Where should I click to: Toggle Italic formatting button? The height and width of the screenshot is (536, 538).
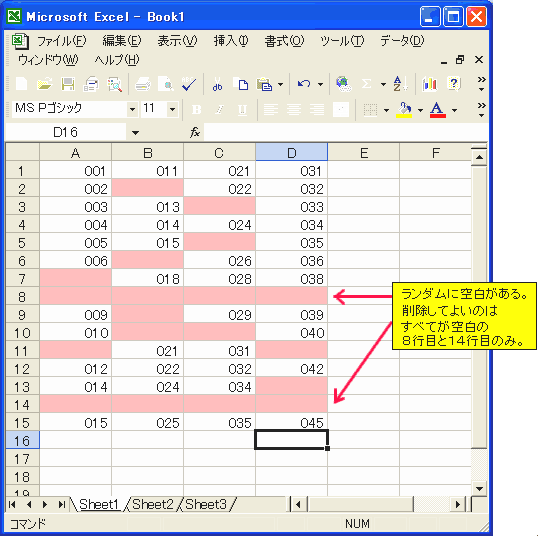click(x=219, y=110)
